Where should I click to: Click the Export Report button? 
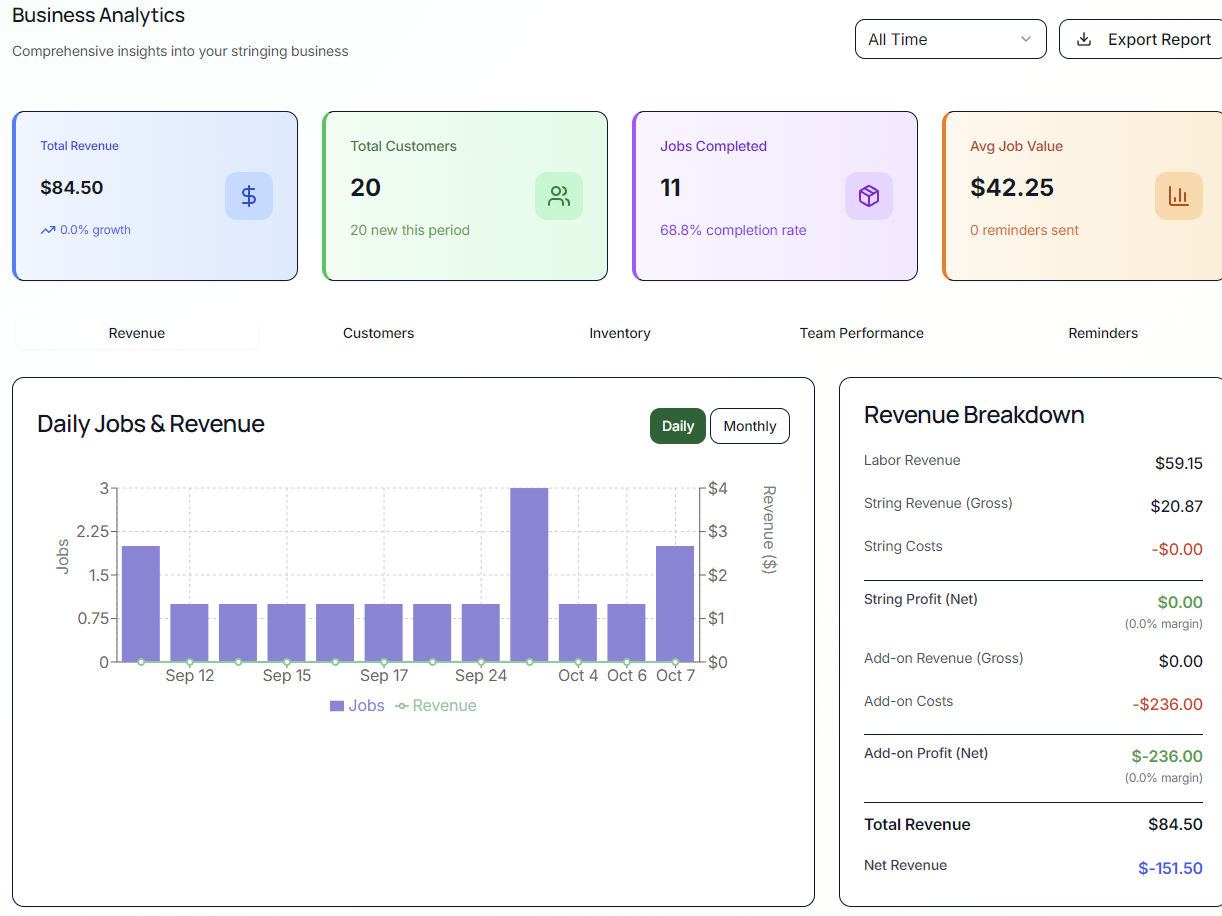1145,40
